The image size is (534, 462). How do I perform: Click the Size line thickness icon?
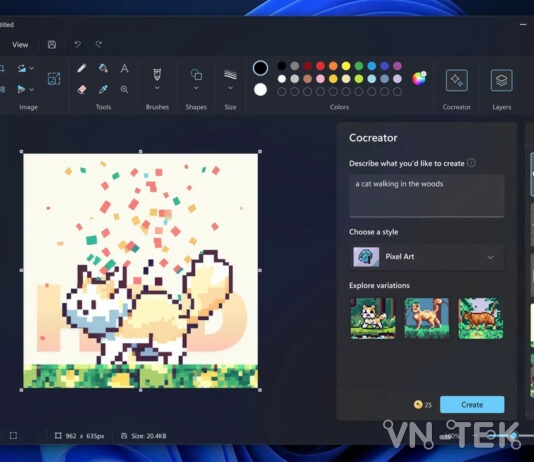click(230, 74)
